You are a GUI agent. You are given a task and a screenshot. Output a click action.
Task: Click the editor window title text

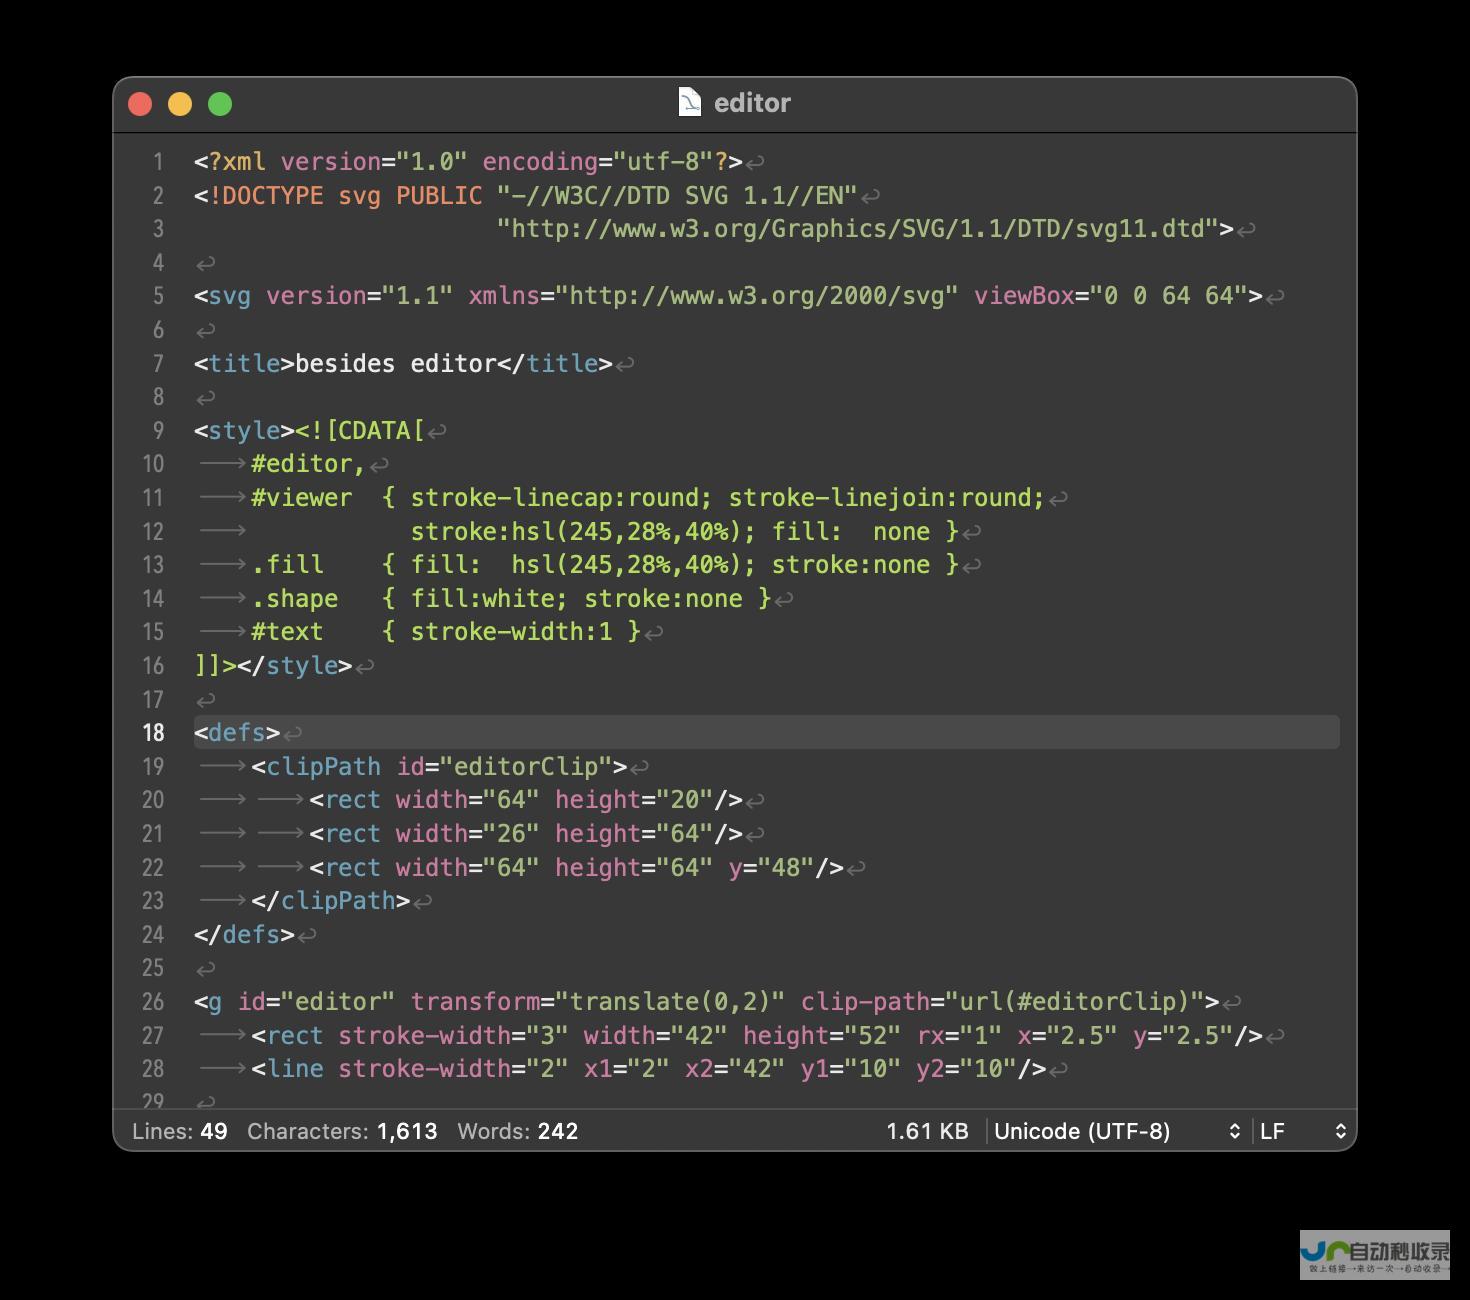click(x=752, y=103)
